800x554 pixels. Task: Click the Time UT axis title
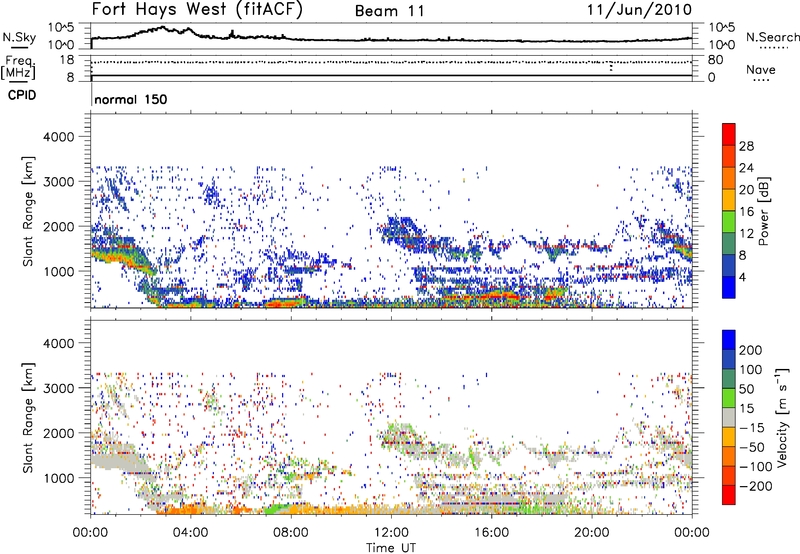click(391, 548)
